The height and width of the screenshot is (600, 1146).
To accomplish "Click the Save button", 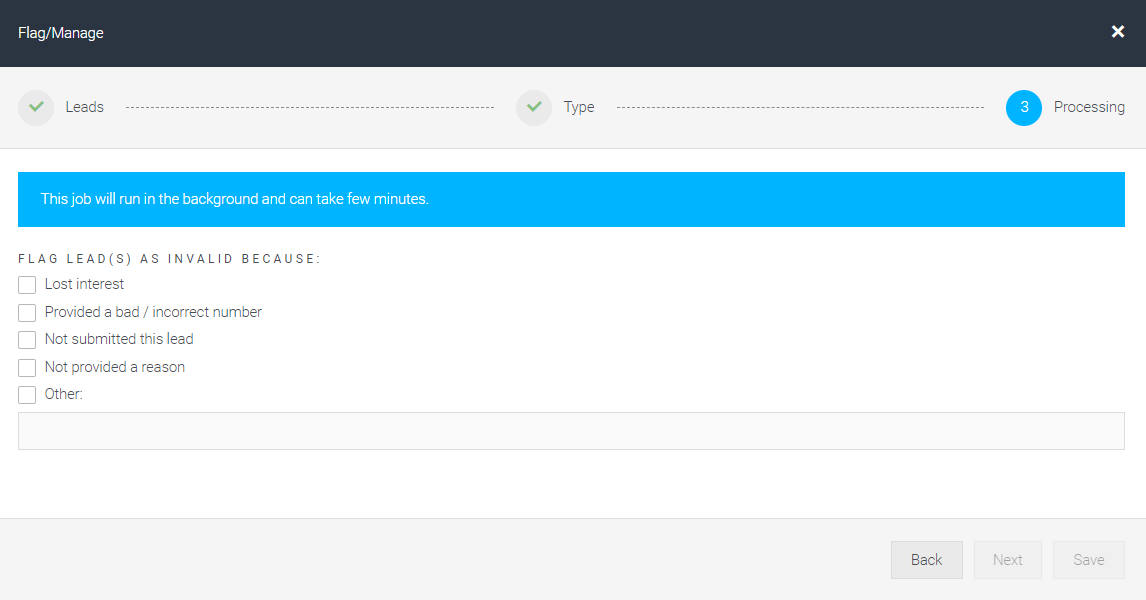I will click(1088, 560).
